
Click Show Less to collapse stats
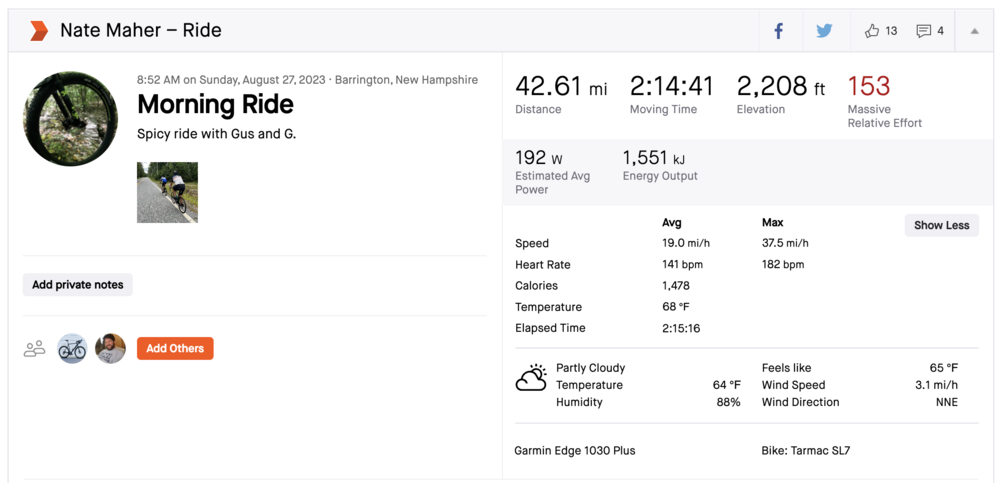click(941, 225)
